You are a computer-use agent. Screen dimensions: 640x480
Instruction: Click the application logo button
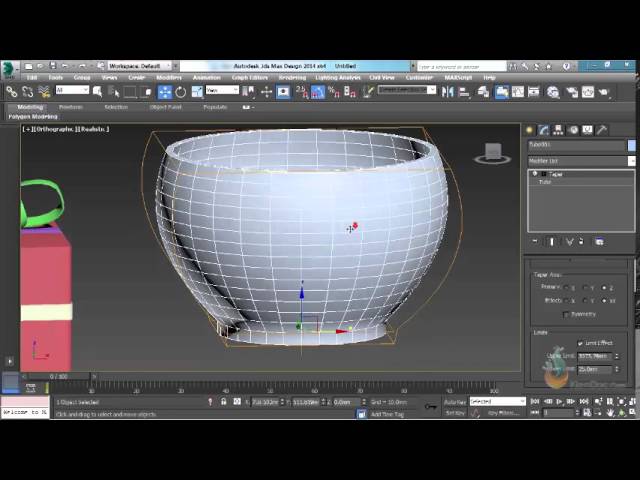click(x=9, y=69)
